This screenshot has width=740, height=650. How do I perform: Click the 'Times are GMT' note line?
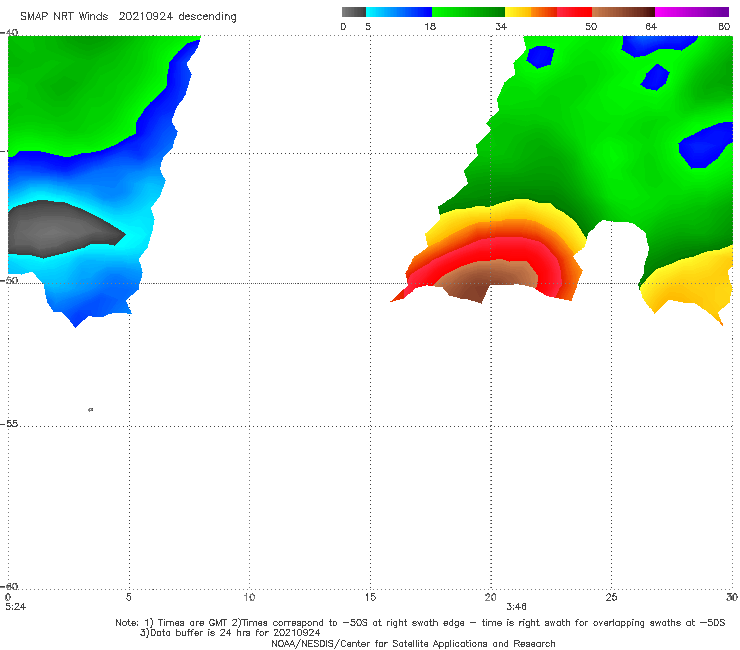[x=420, y=623]
